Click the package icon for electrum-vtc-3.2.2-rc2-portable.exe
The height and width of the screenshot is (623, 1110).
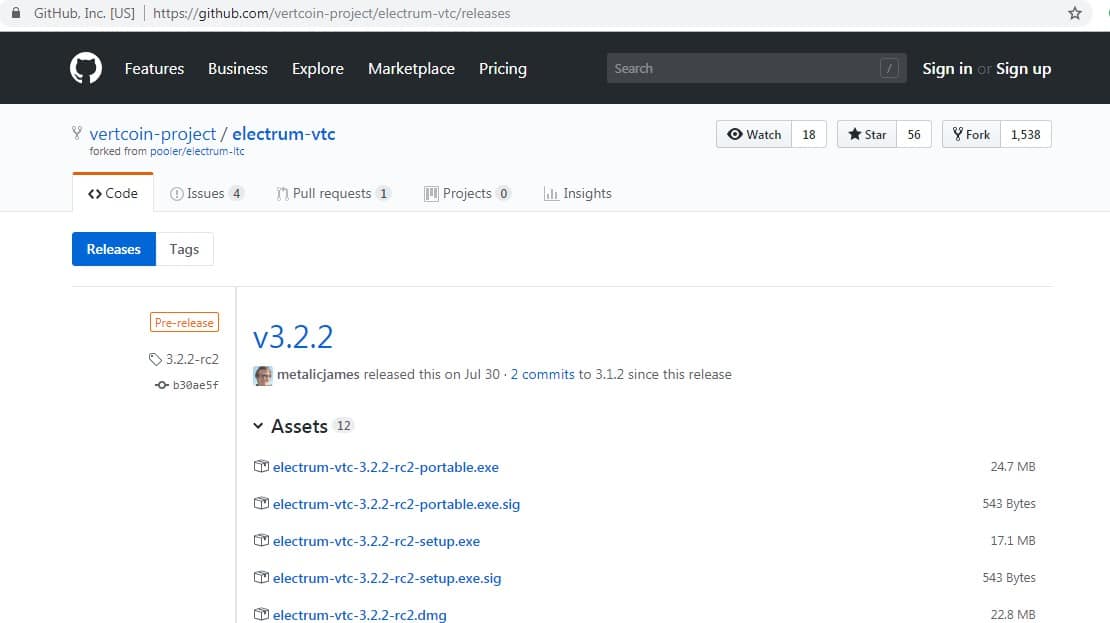click(x=261, y=467)
